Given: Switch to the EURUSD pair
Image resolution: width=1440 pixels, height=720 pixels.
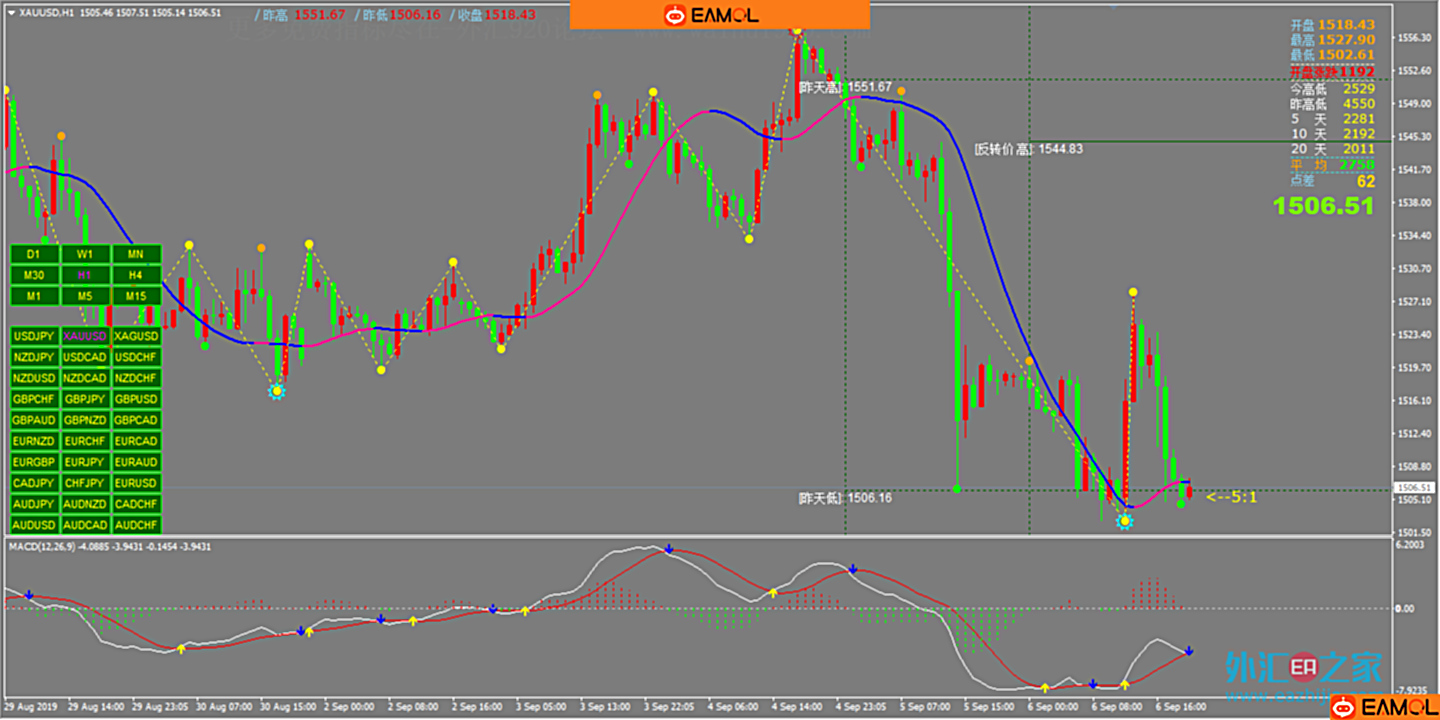Looking at the screenshot, I should tap(136, 483).
